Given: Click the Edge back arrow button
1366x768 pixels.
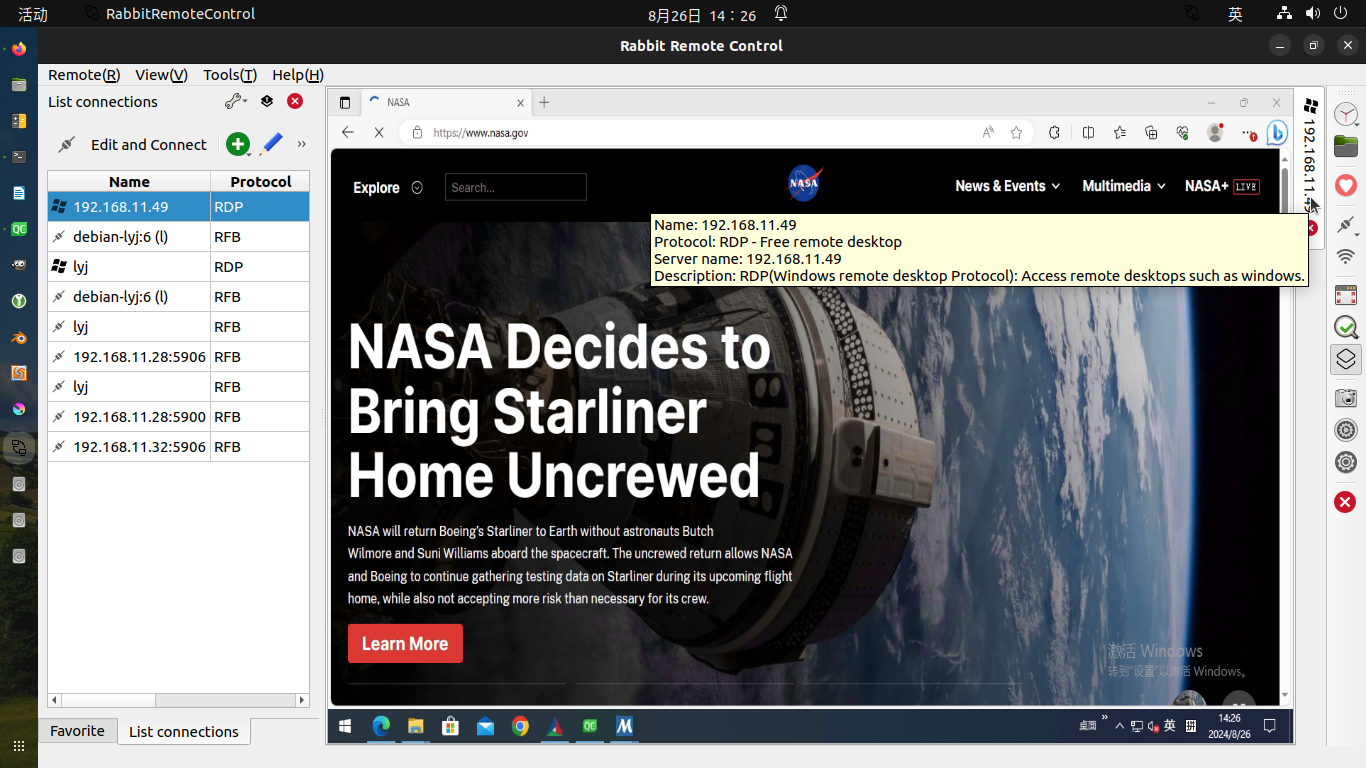Looking at the screenshot, I should [348, 132].
